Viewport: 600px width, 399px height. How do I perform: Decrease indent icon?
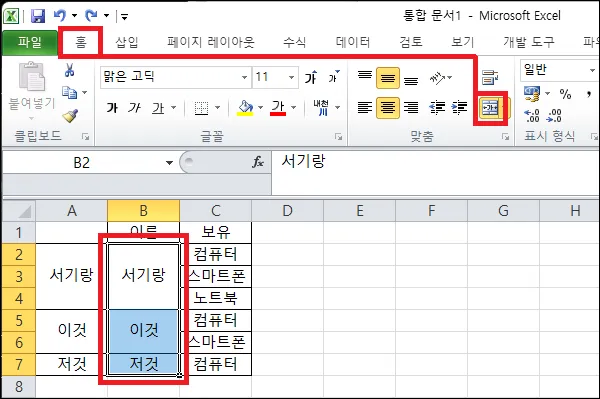pyautogui.click(x=436, y=108)
